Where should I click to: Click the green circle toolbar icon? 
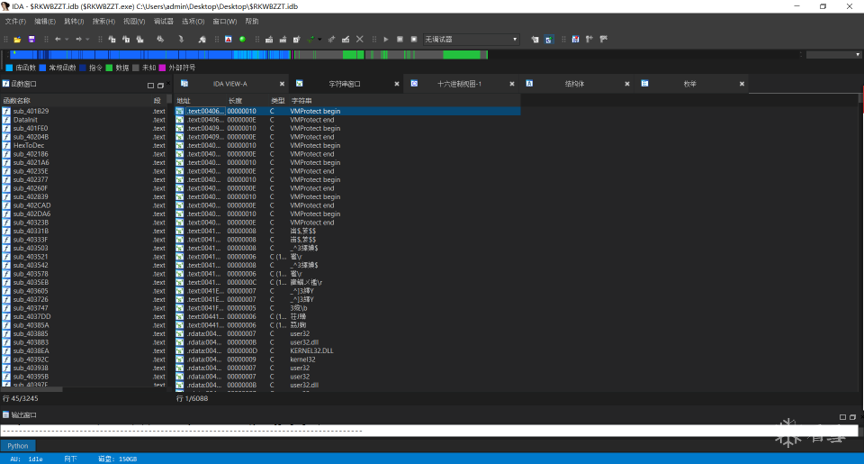click(x=242, y=40)
